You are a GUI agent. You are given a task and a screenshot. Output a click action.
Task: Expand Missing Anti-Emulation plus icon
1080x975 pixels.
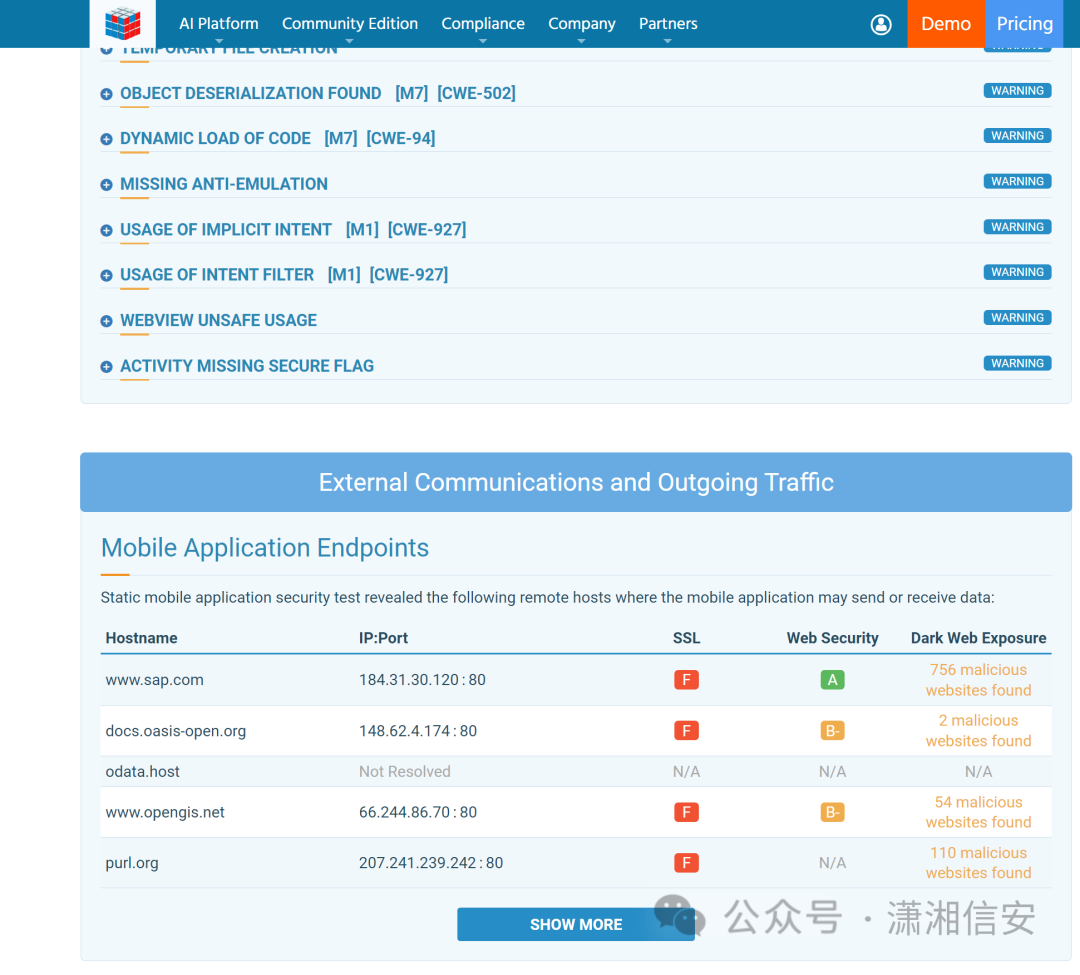pyautogui.click(x=106, y=185)
